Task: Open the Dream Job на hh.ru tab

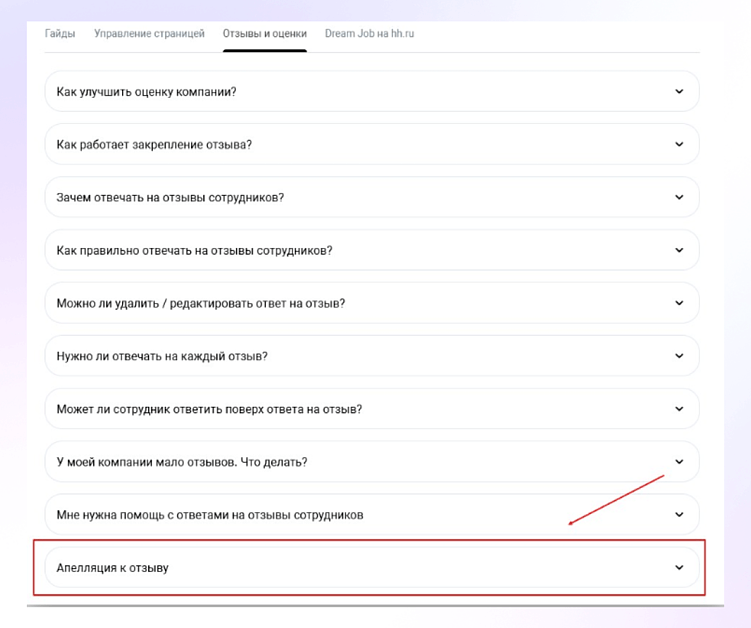Action: [369, 34]
